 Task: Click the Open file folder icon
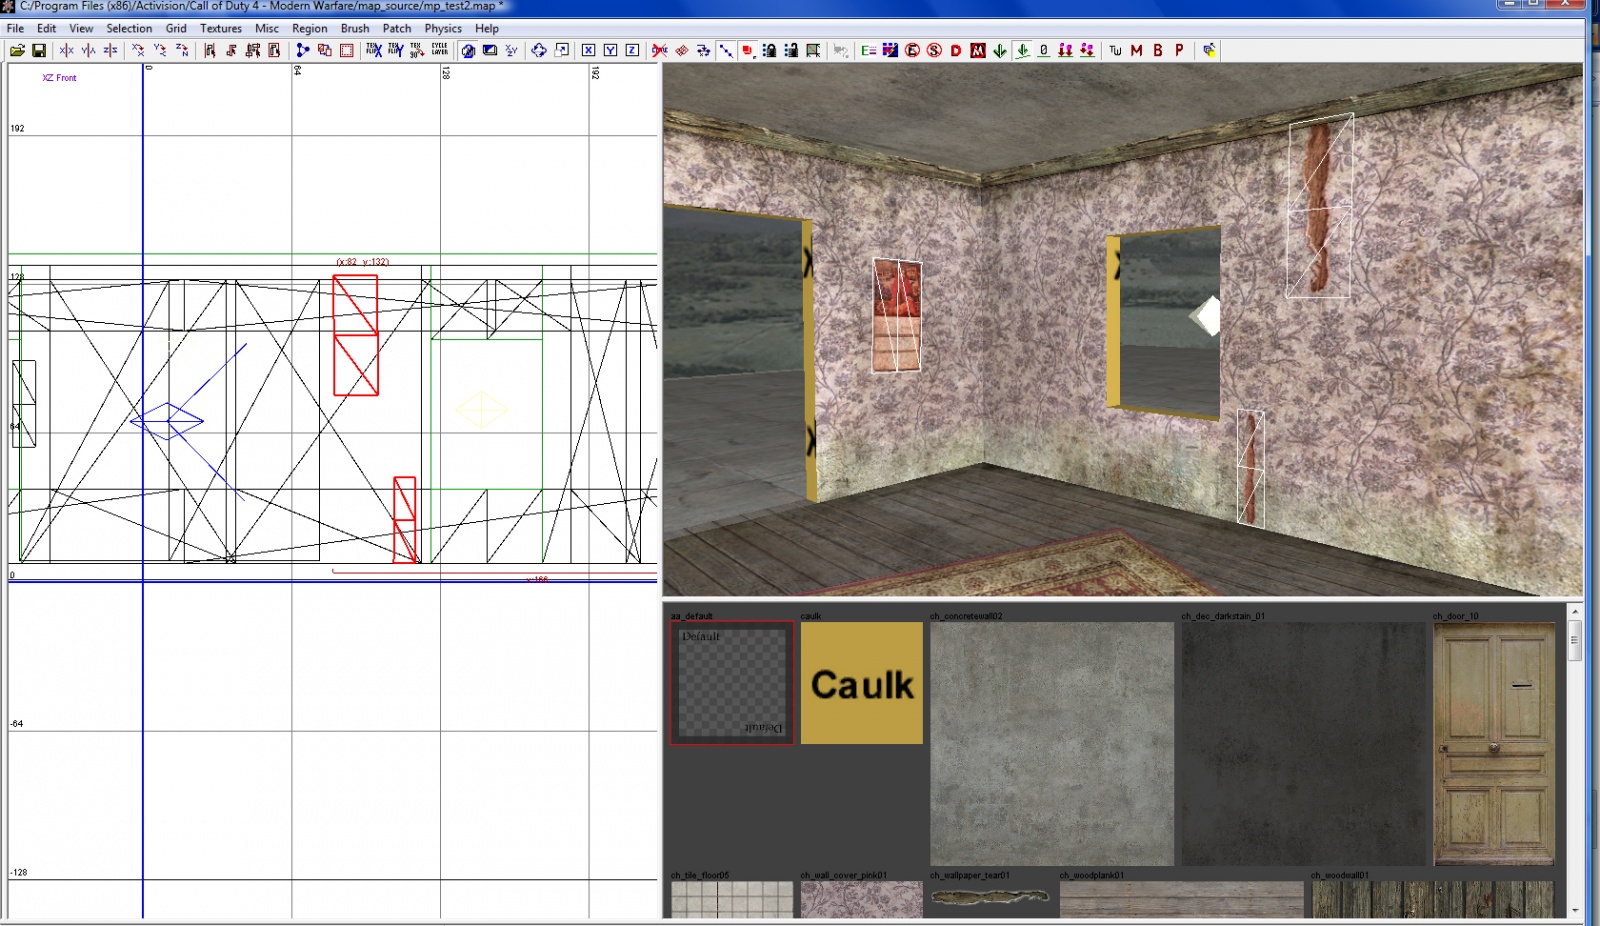[17, 50]
